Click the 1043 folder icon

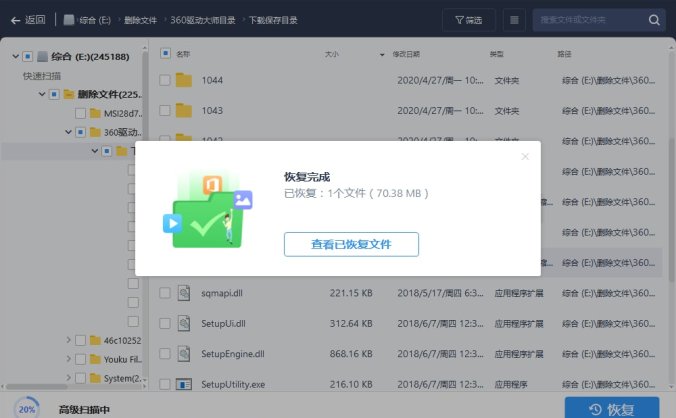point(184,111)
